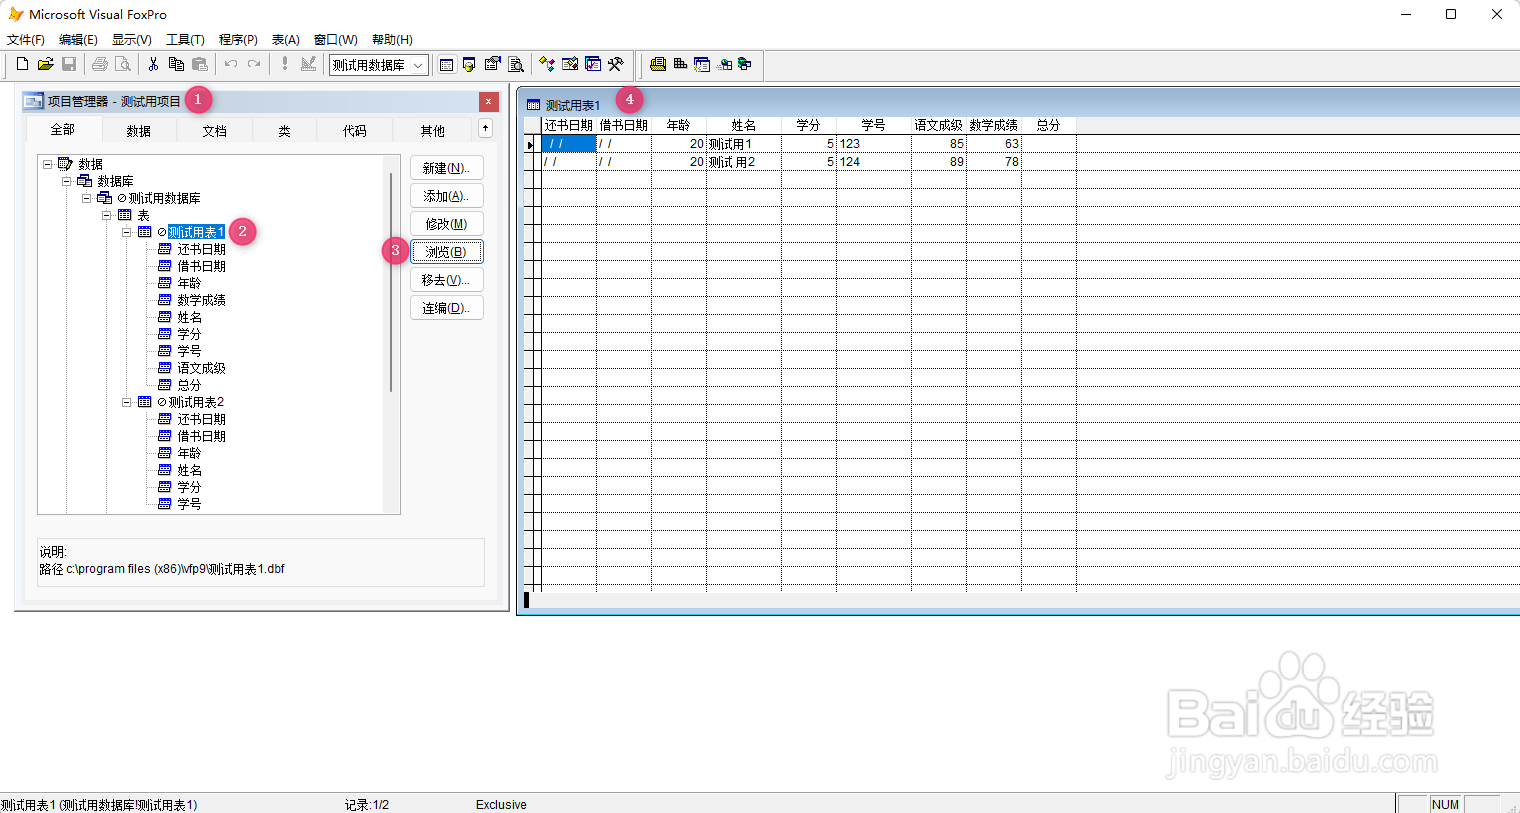Collapse the 数据库 tree node
1520x813 pixels.
tap(67, 181)
